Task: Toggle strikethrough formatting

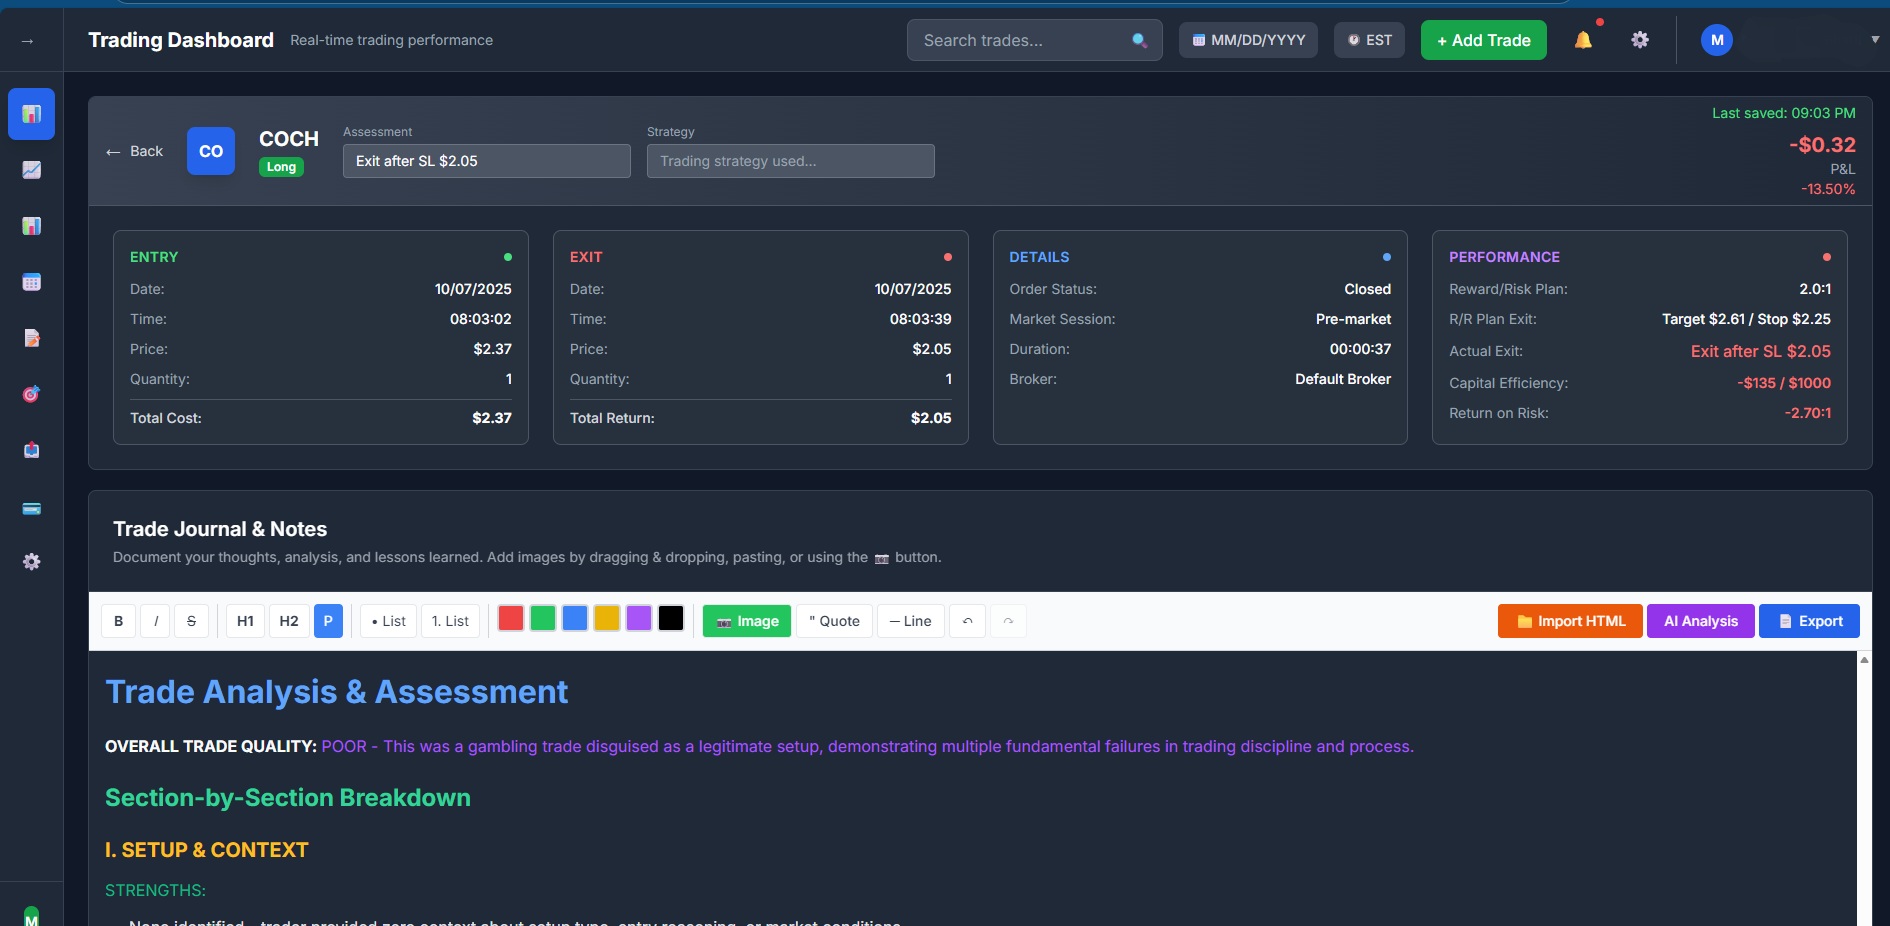Action: point(192,621)
